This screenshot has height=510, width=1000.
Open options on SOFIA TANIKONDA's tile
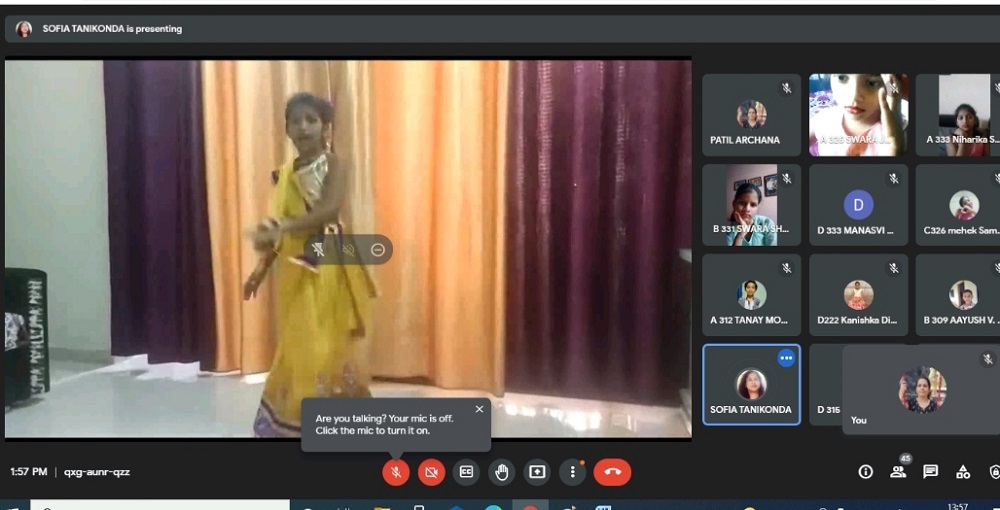(x=786, y=358)
